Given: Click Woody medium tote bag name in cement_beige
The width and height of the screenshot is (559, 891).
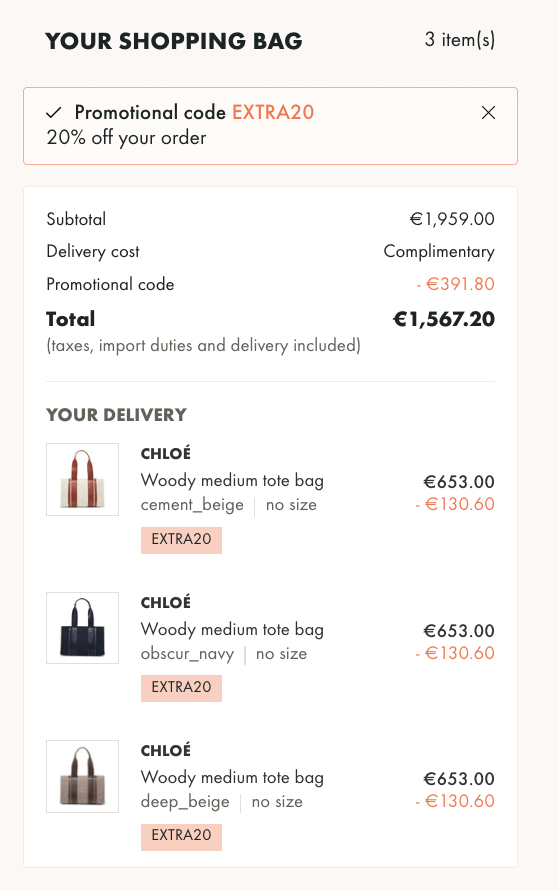Looking at the screenshot, I should pyautogui.click(x=232, y=481).
